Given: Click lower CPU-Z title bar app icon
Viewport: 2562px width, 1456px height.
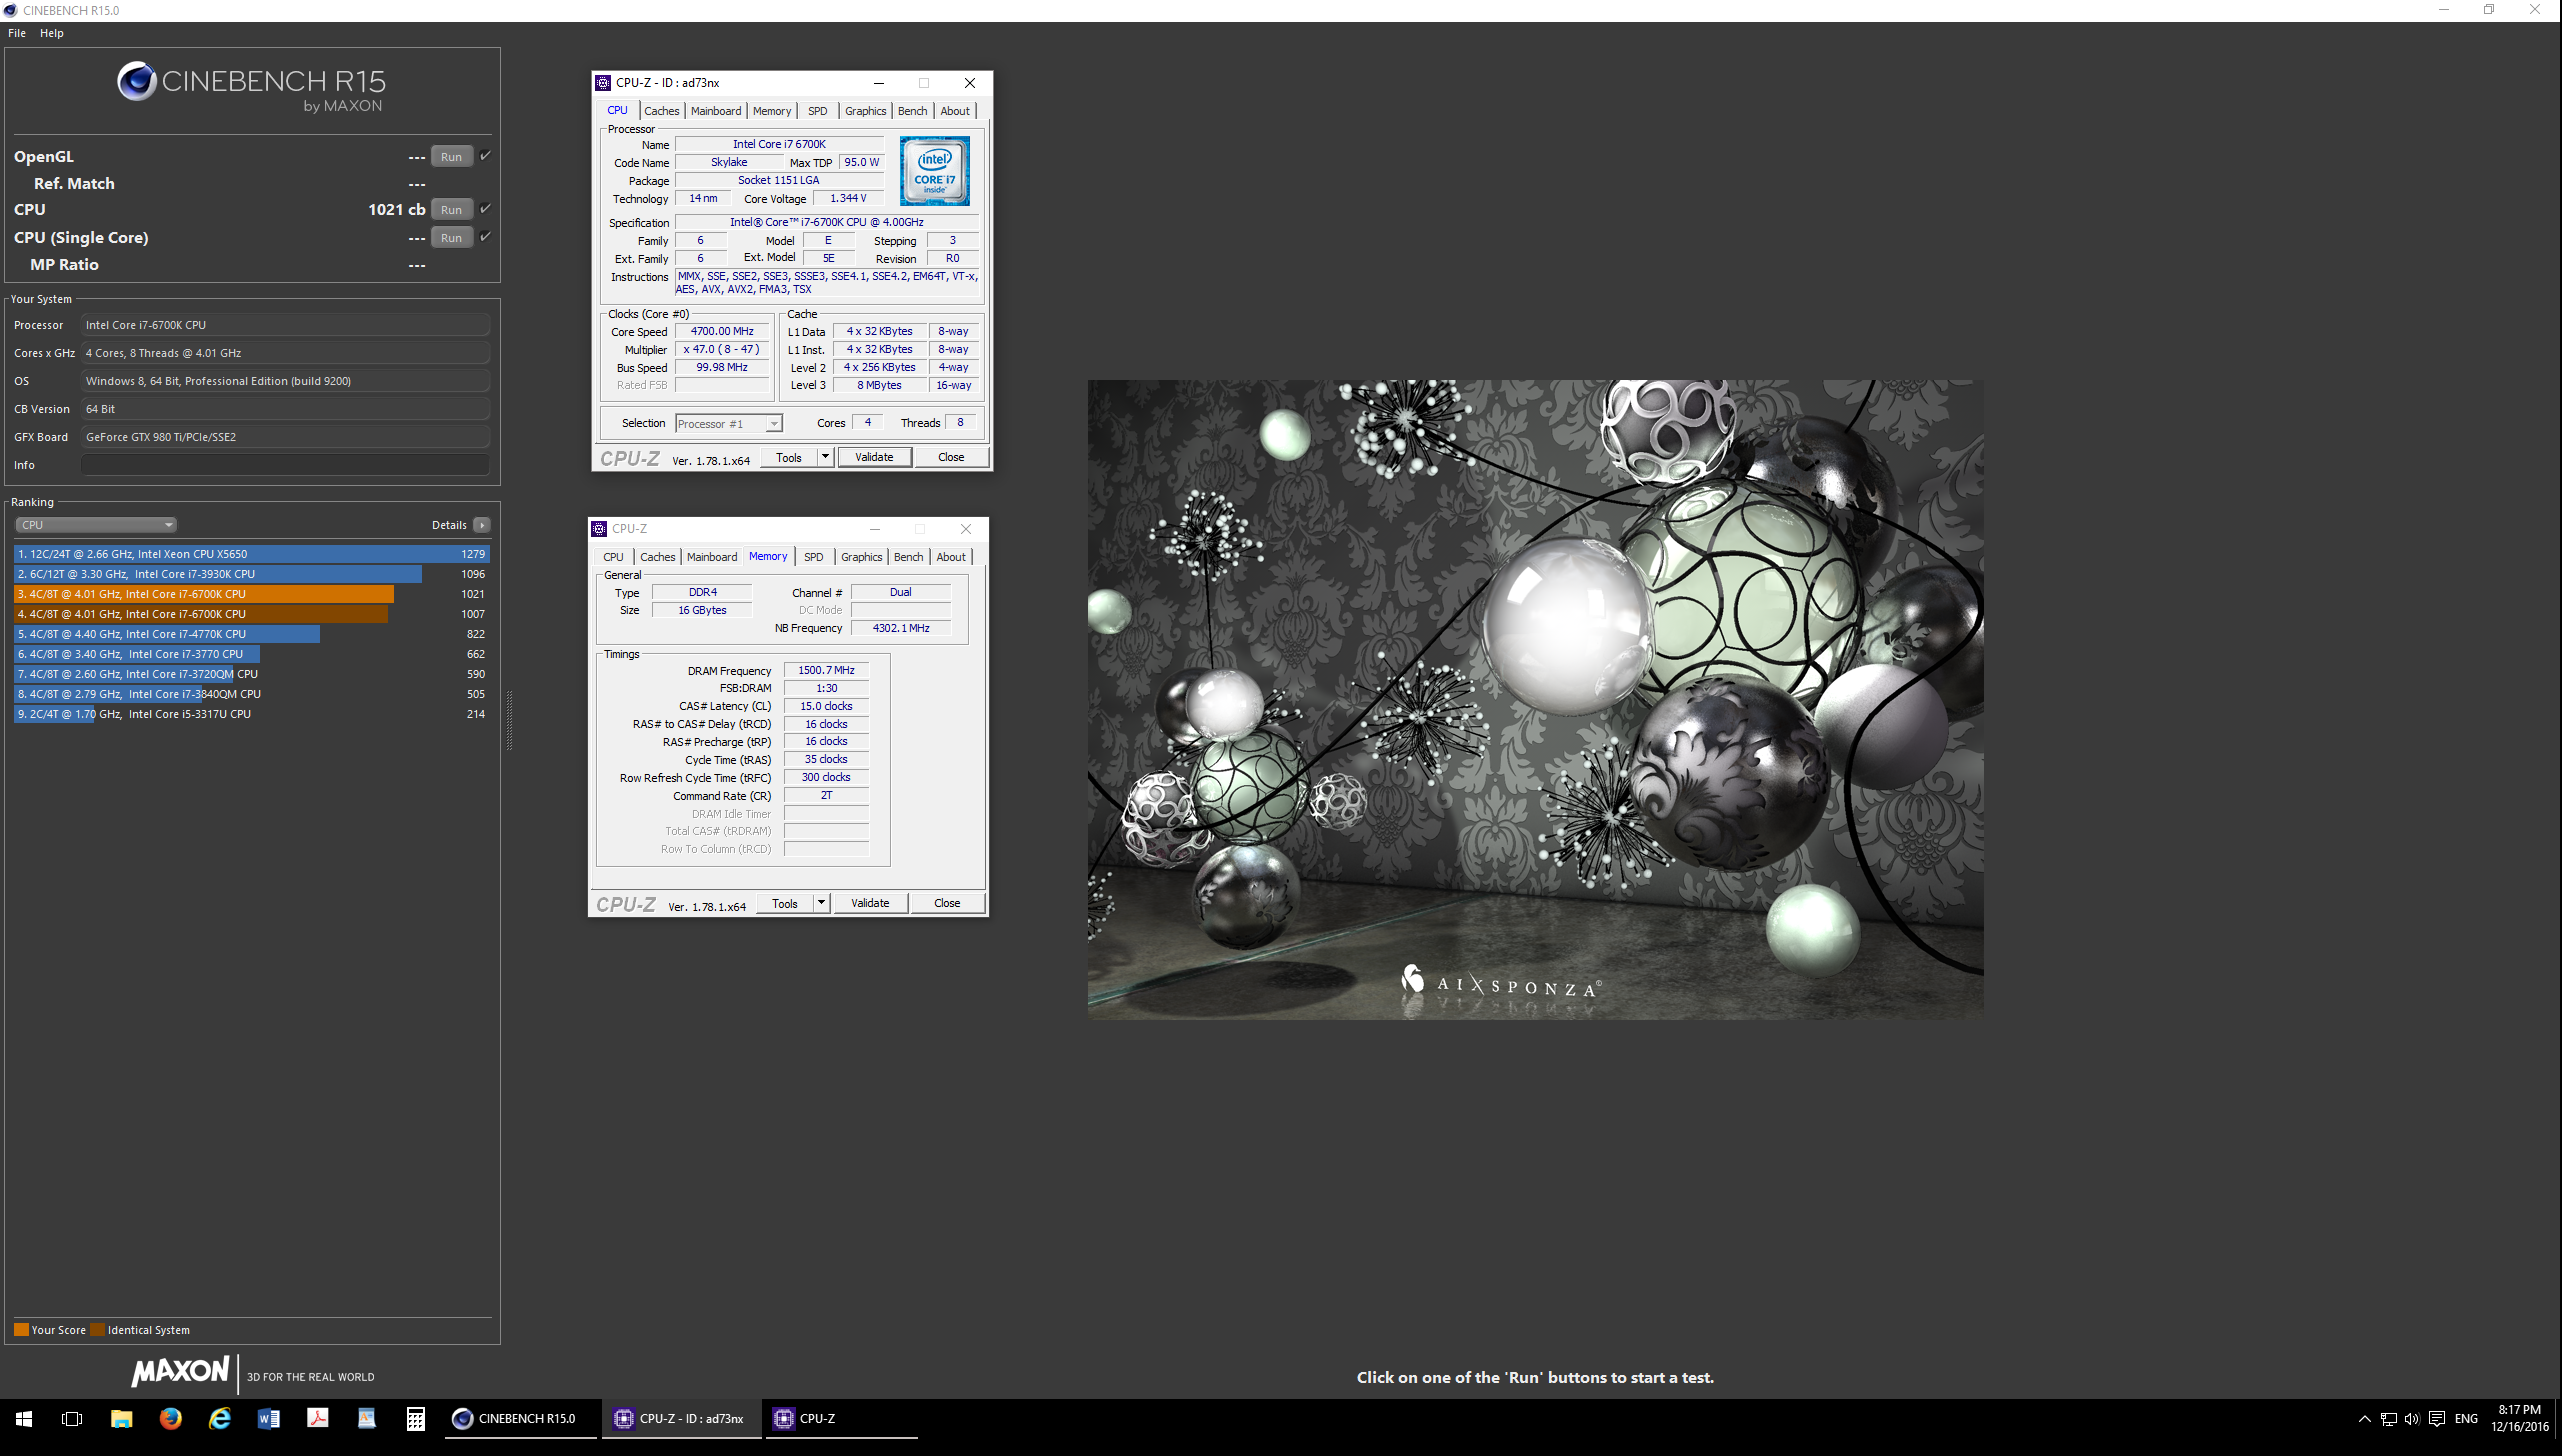Looking at the screenshot, I should (x=599, y=529).
